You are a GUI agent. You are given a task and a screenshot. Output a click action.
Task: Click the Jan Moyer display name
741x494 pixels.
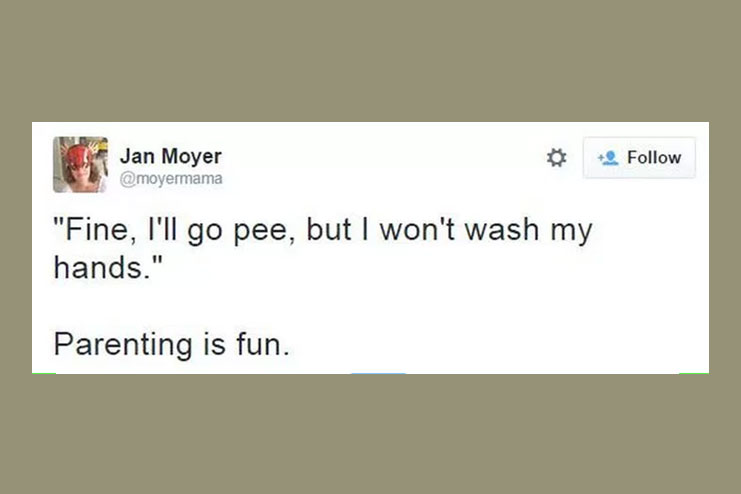(x=171, y=156)
